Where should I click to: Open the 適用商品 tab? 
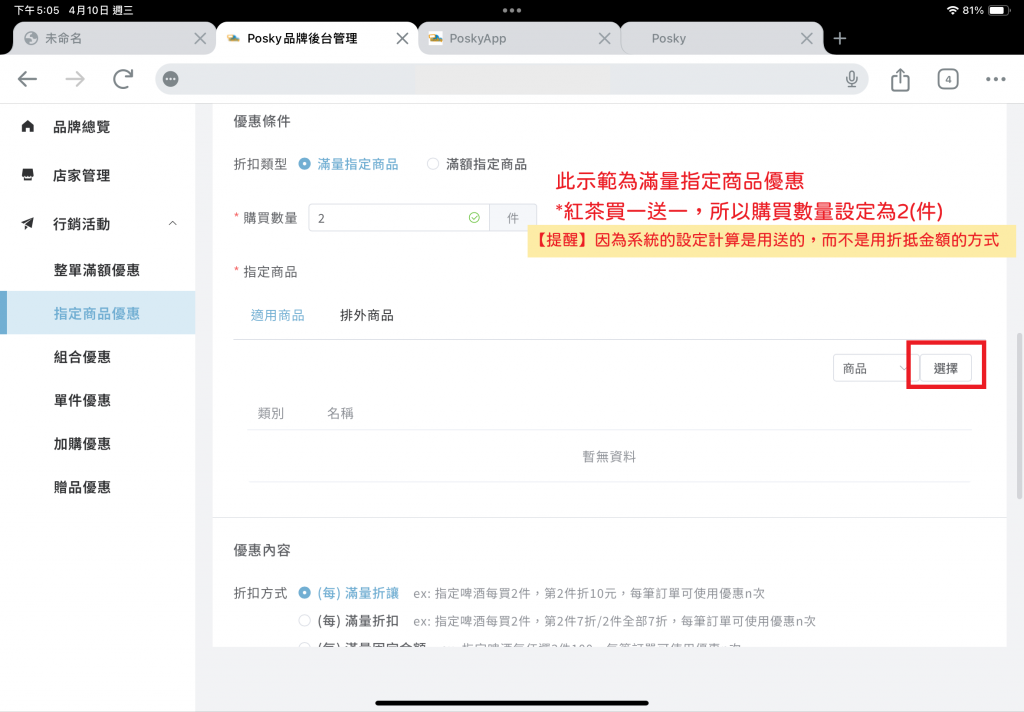278,316
